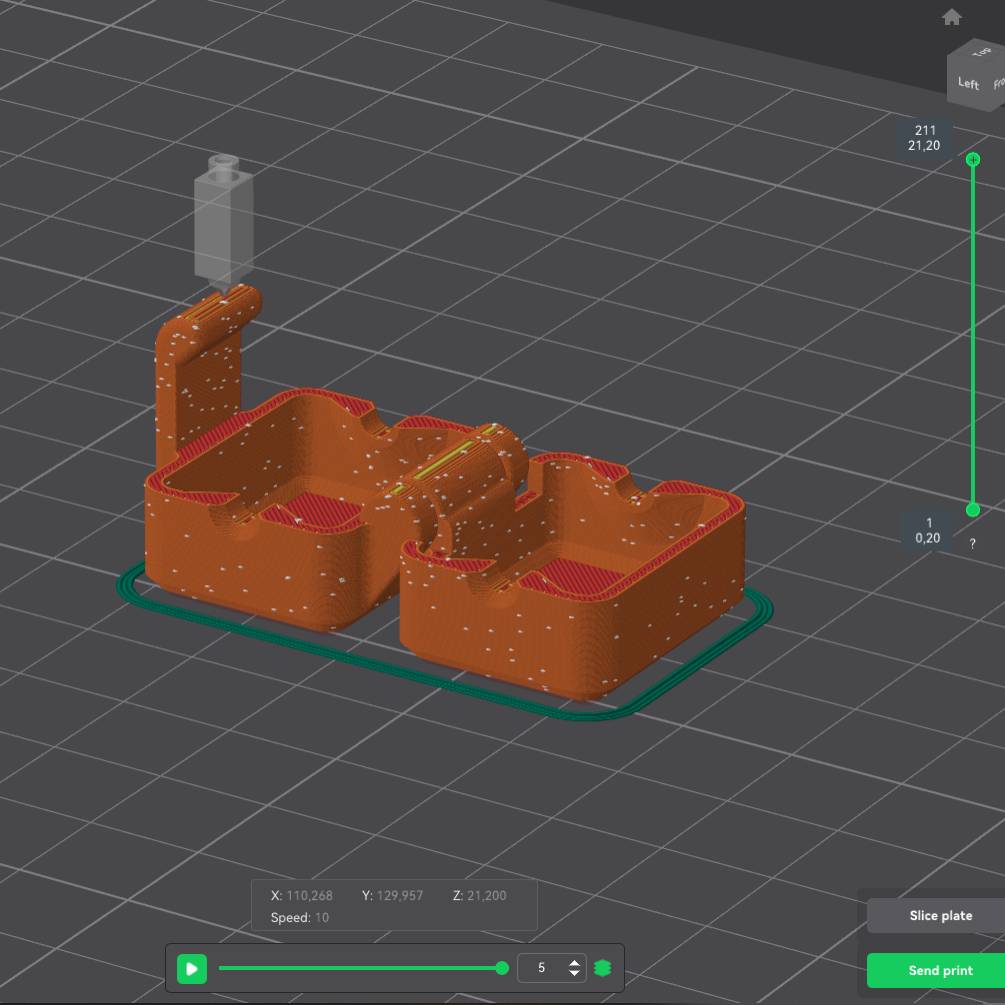This screenshot has height=1005, width=1005.
Task: Select the Front face of the view cube
Action: (998, 84)
